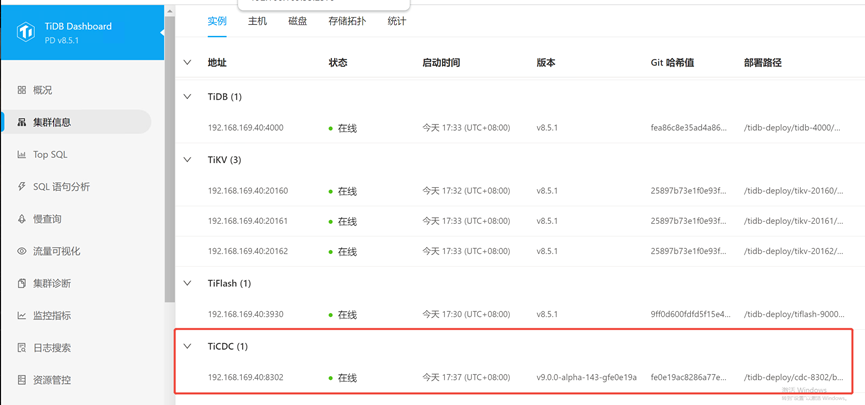Click the 集群信息 cluster info icon

click(x=22, y=122)
